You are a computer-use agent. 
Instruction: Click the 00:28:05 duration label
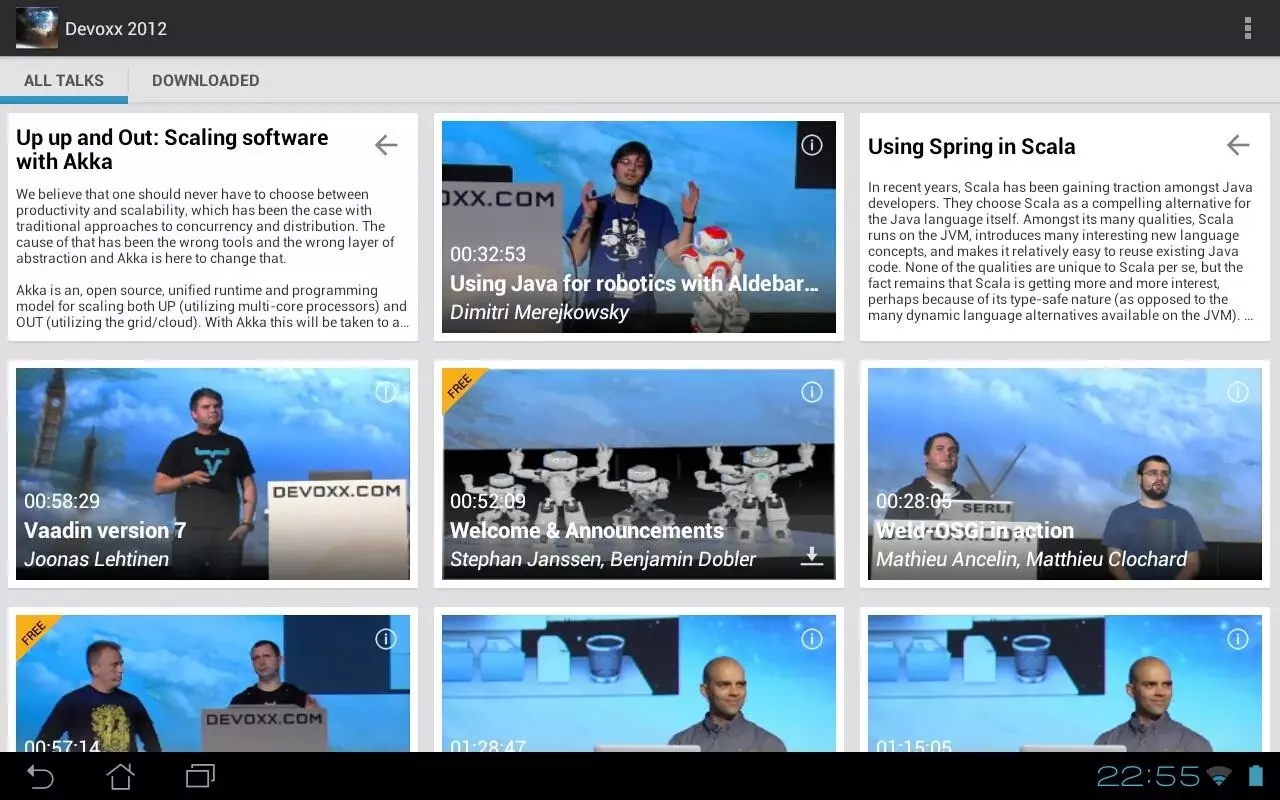(x=914, y=501)
